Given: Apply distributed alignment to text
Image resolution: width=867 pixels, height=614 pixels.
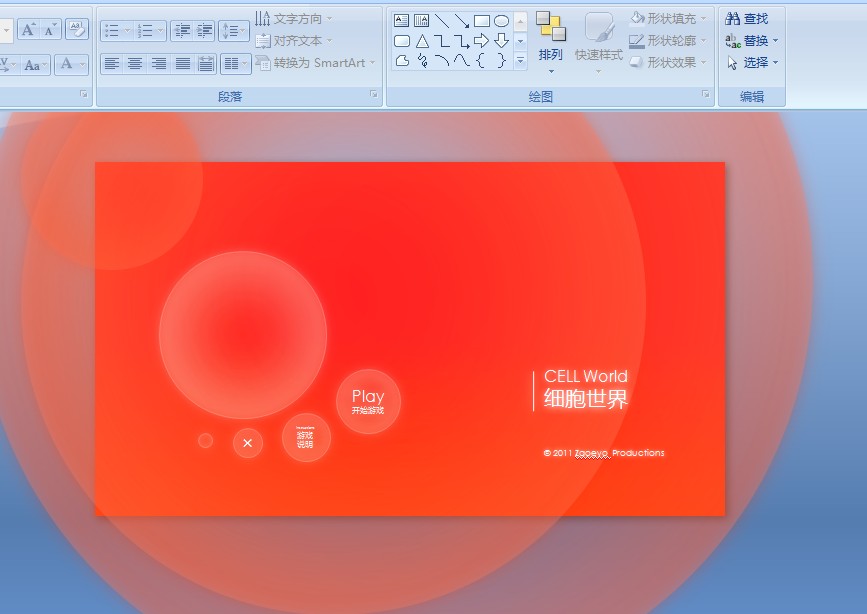Looking at the screenshot, I should tap(206, 64).
